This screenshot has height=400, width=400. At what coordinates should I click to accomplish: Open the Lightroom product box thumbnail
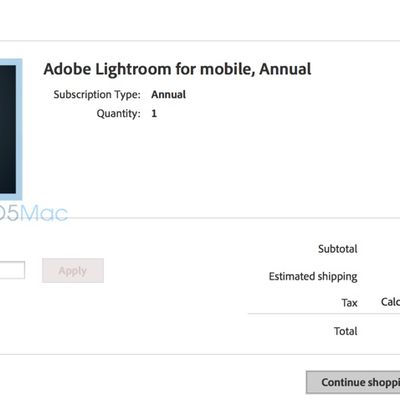(x=11, y=129)
